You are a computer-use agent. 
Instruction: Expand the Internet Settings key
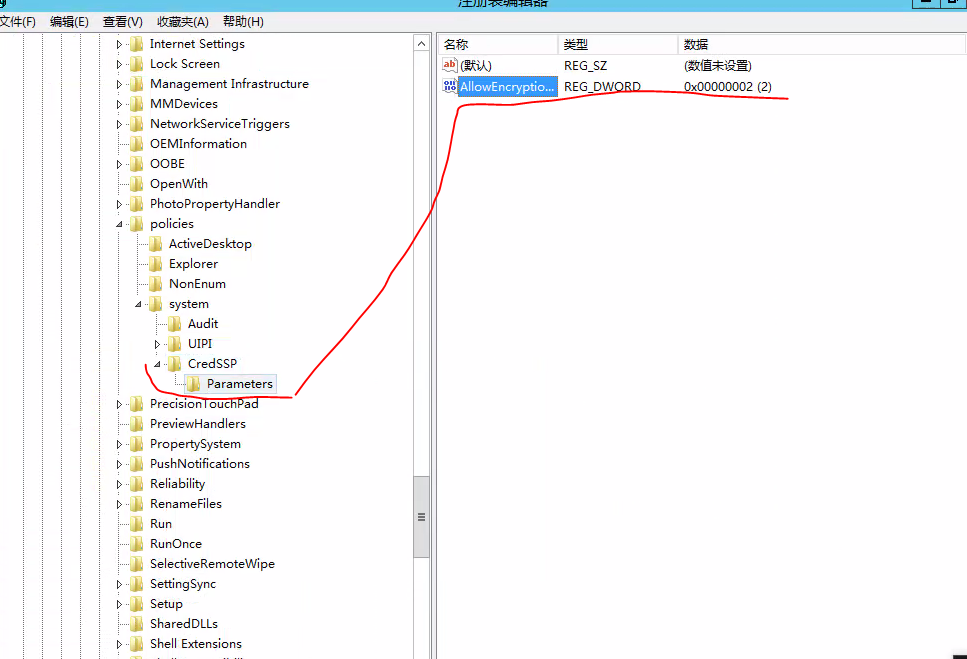tap(119, 44)
